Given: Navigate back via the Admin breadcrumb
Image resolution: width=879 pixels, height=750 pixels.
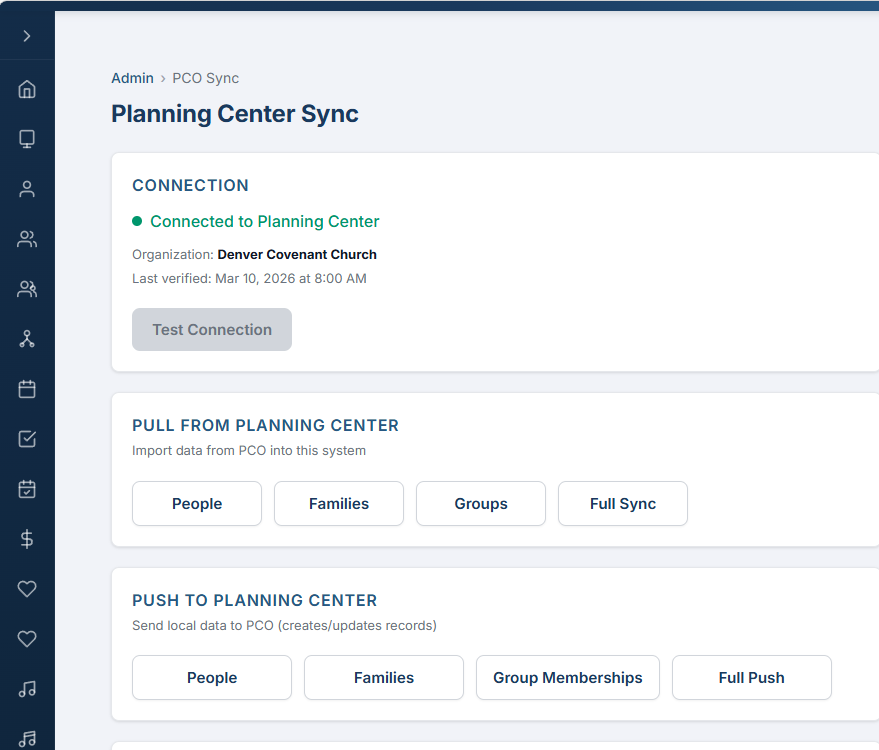Looking at the screenshot, I should coord(132,77).
